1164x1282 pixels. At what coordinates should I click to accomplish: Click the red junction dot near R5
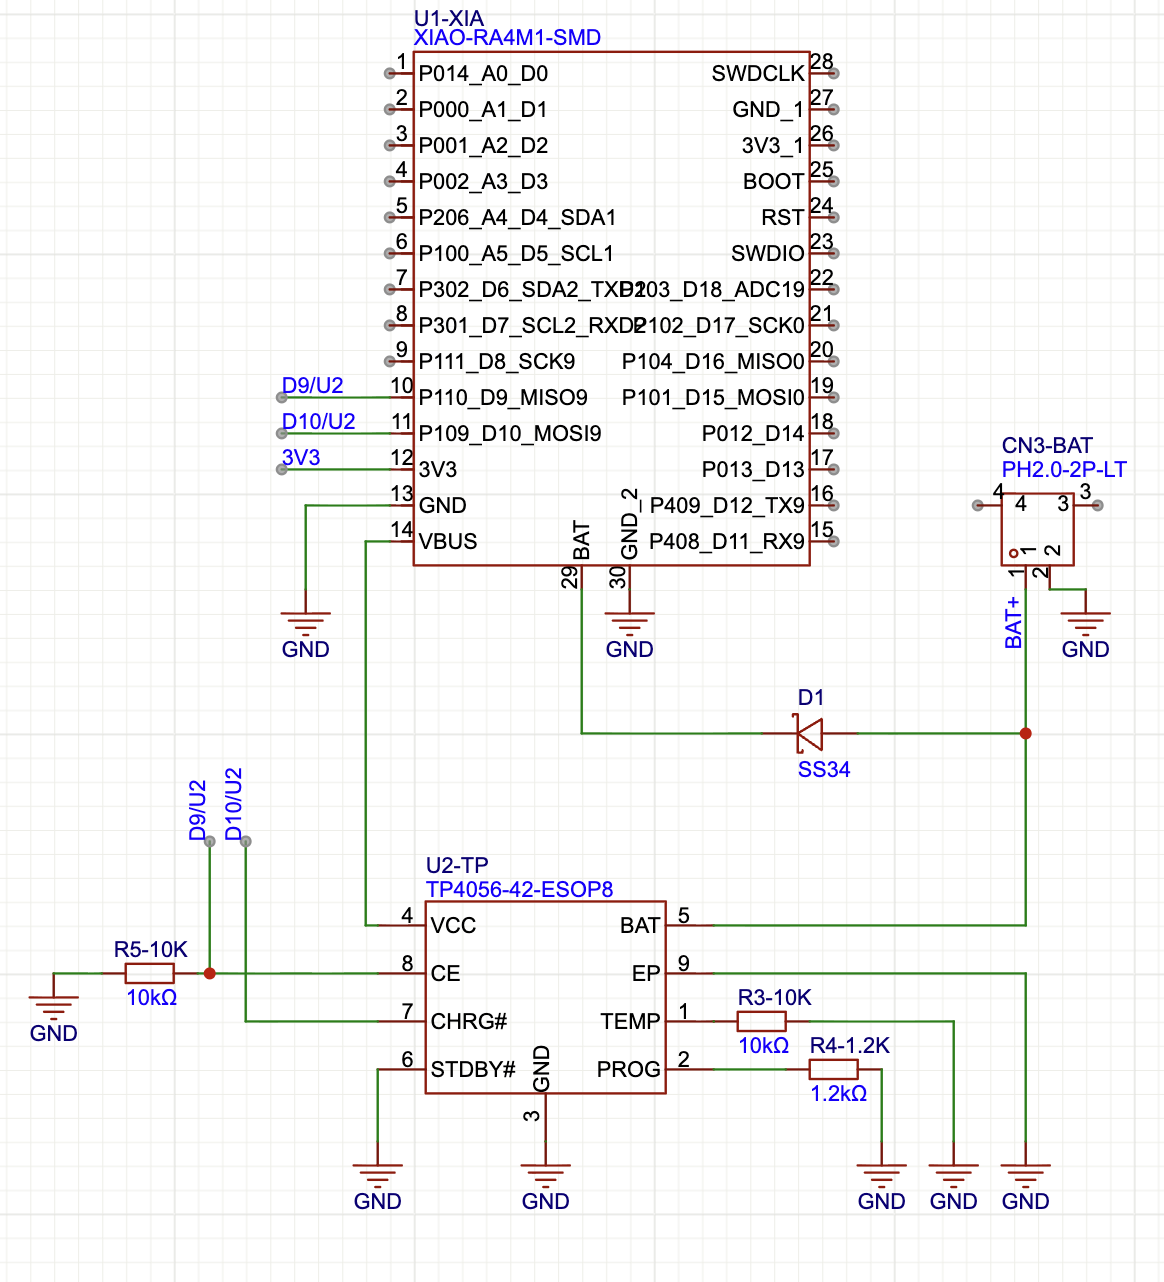pyautogui.click(x=209, y=973)
